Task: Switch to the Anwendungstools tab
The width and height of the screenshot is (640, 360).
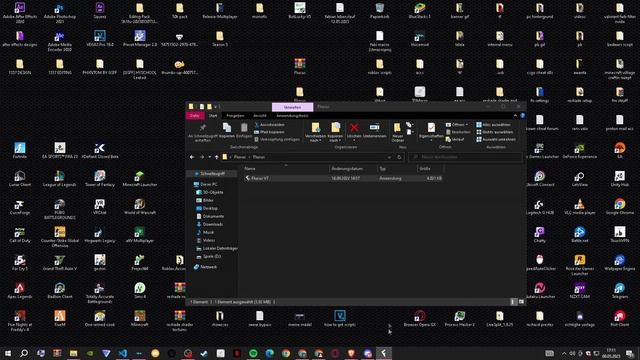Action: (292, 116)
